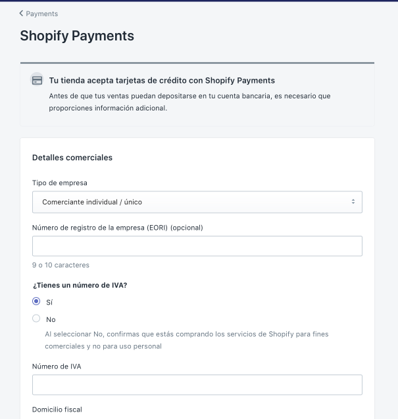This screenshot has height=419, width=398.
Task: Click the No label text
Action: click(51, 319)
